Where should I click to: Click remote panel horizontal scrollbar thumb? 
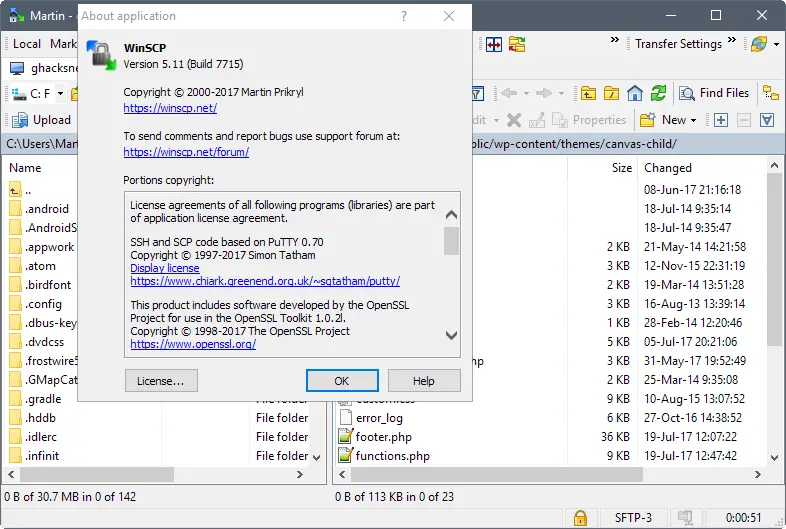tap(497, 474)
